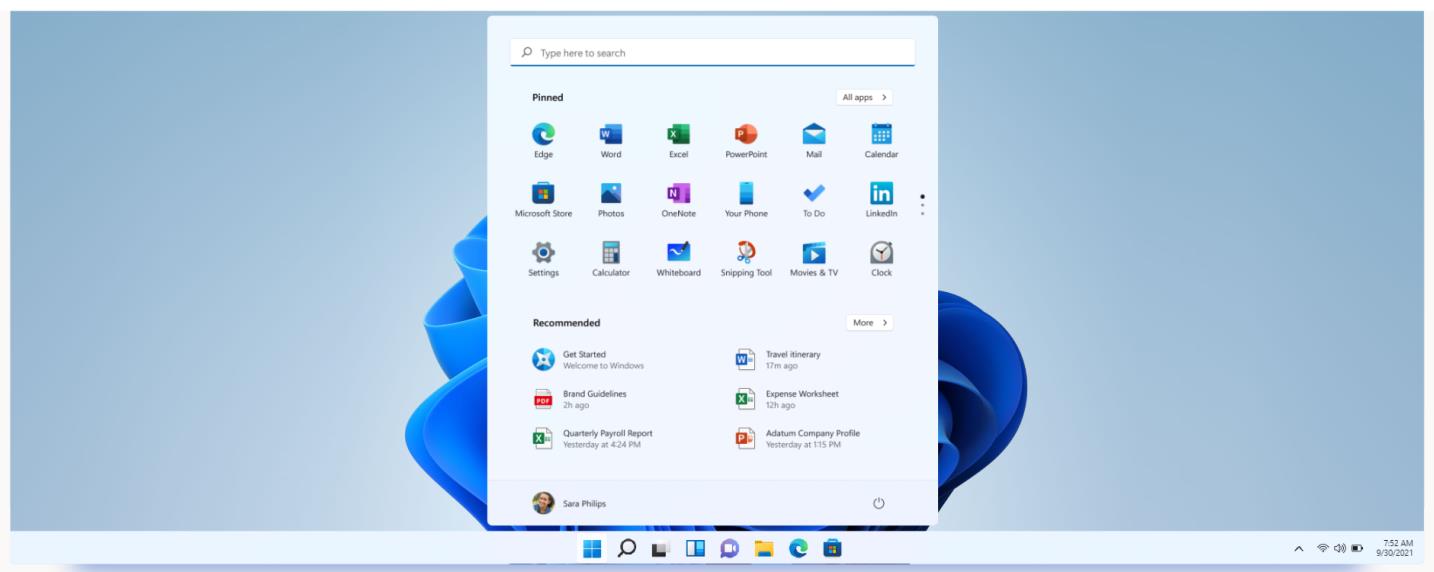Viewport: 1434px width, 572px height.
Task: Show hidden icons in system tray
Action: click(x=1299, y=548)
